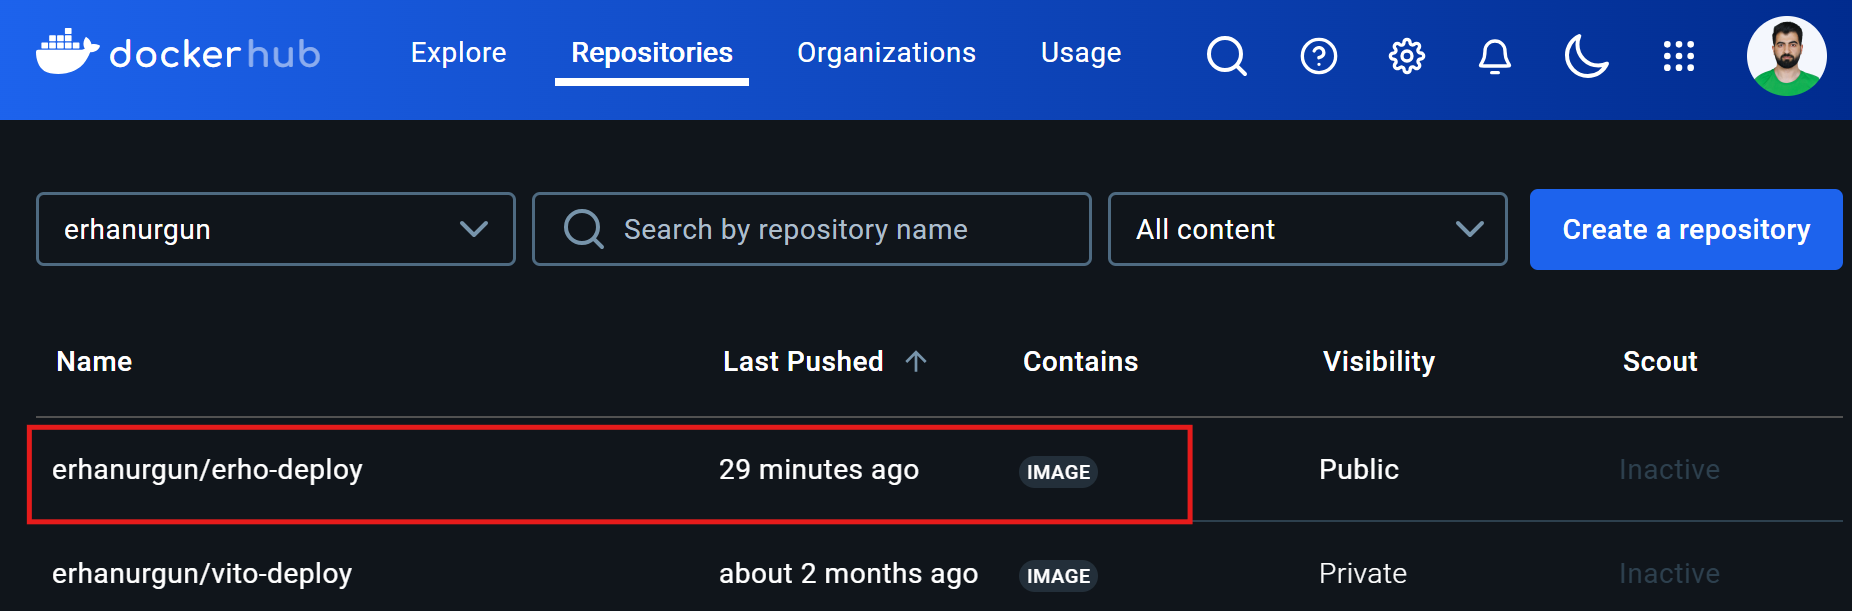
Task: Click the Visibility column header
Action: click(x=1379, y=361)
